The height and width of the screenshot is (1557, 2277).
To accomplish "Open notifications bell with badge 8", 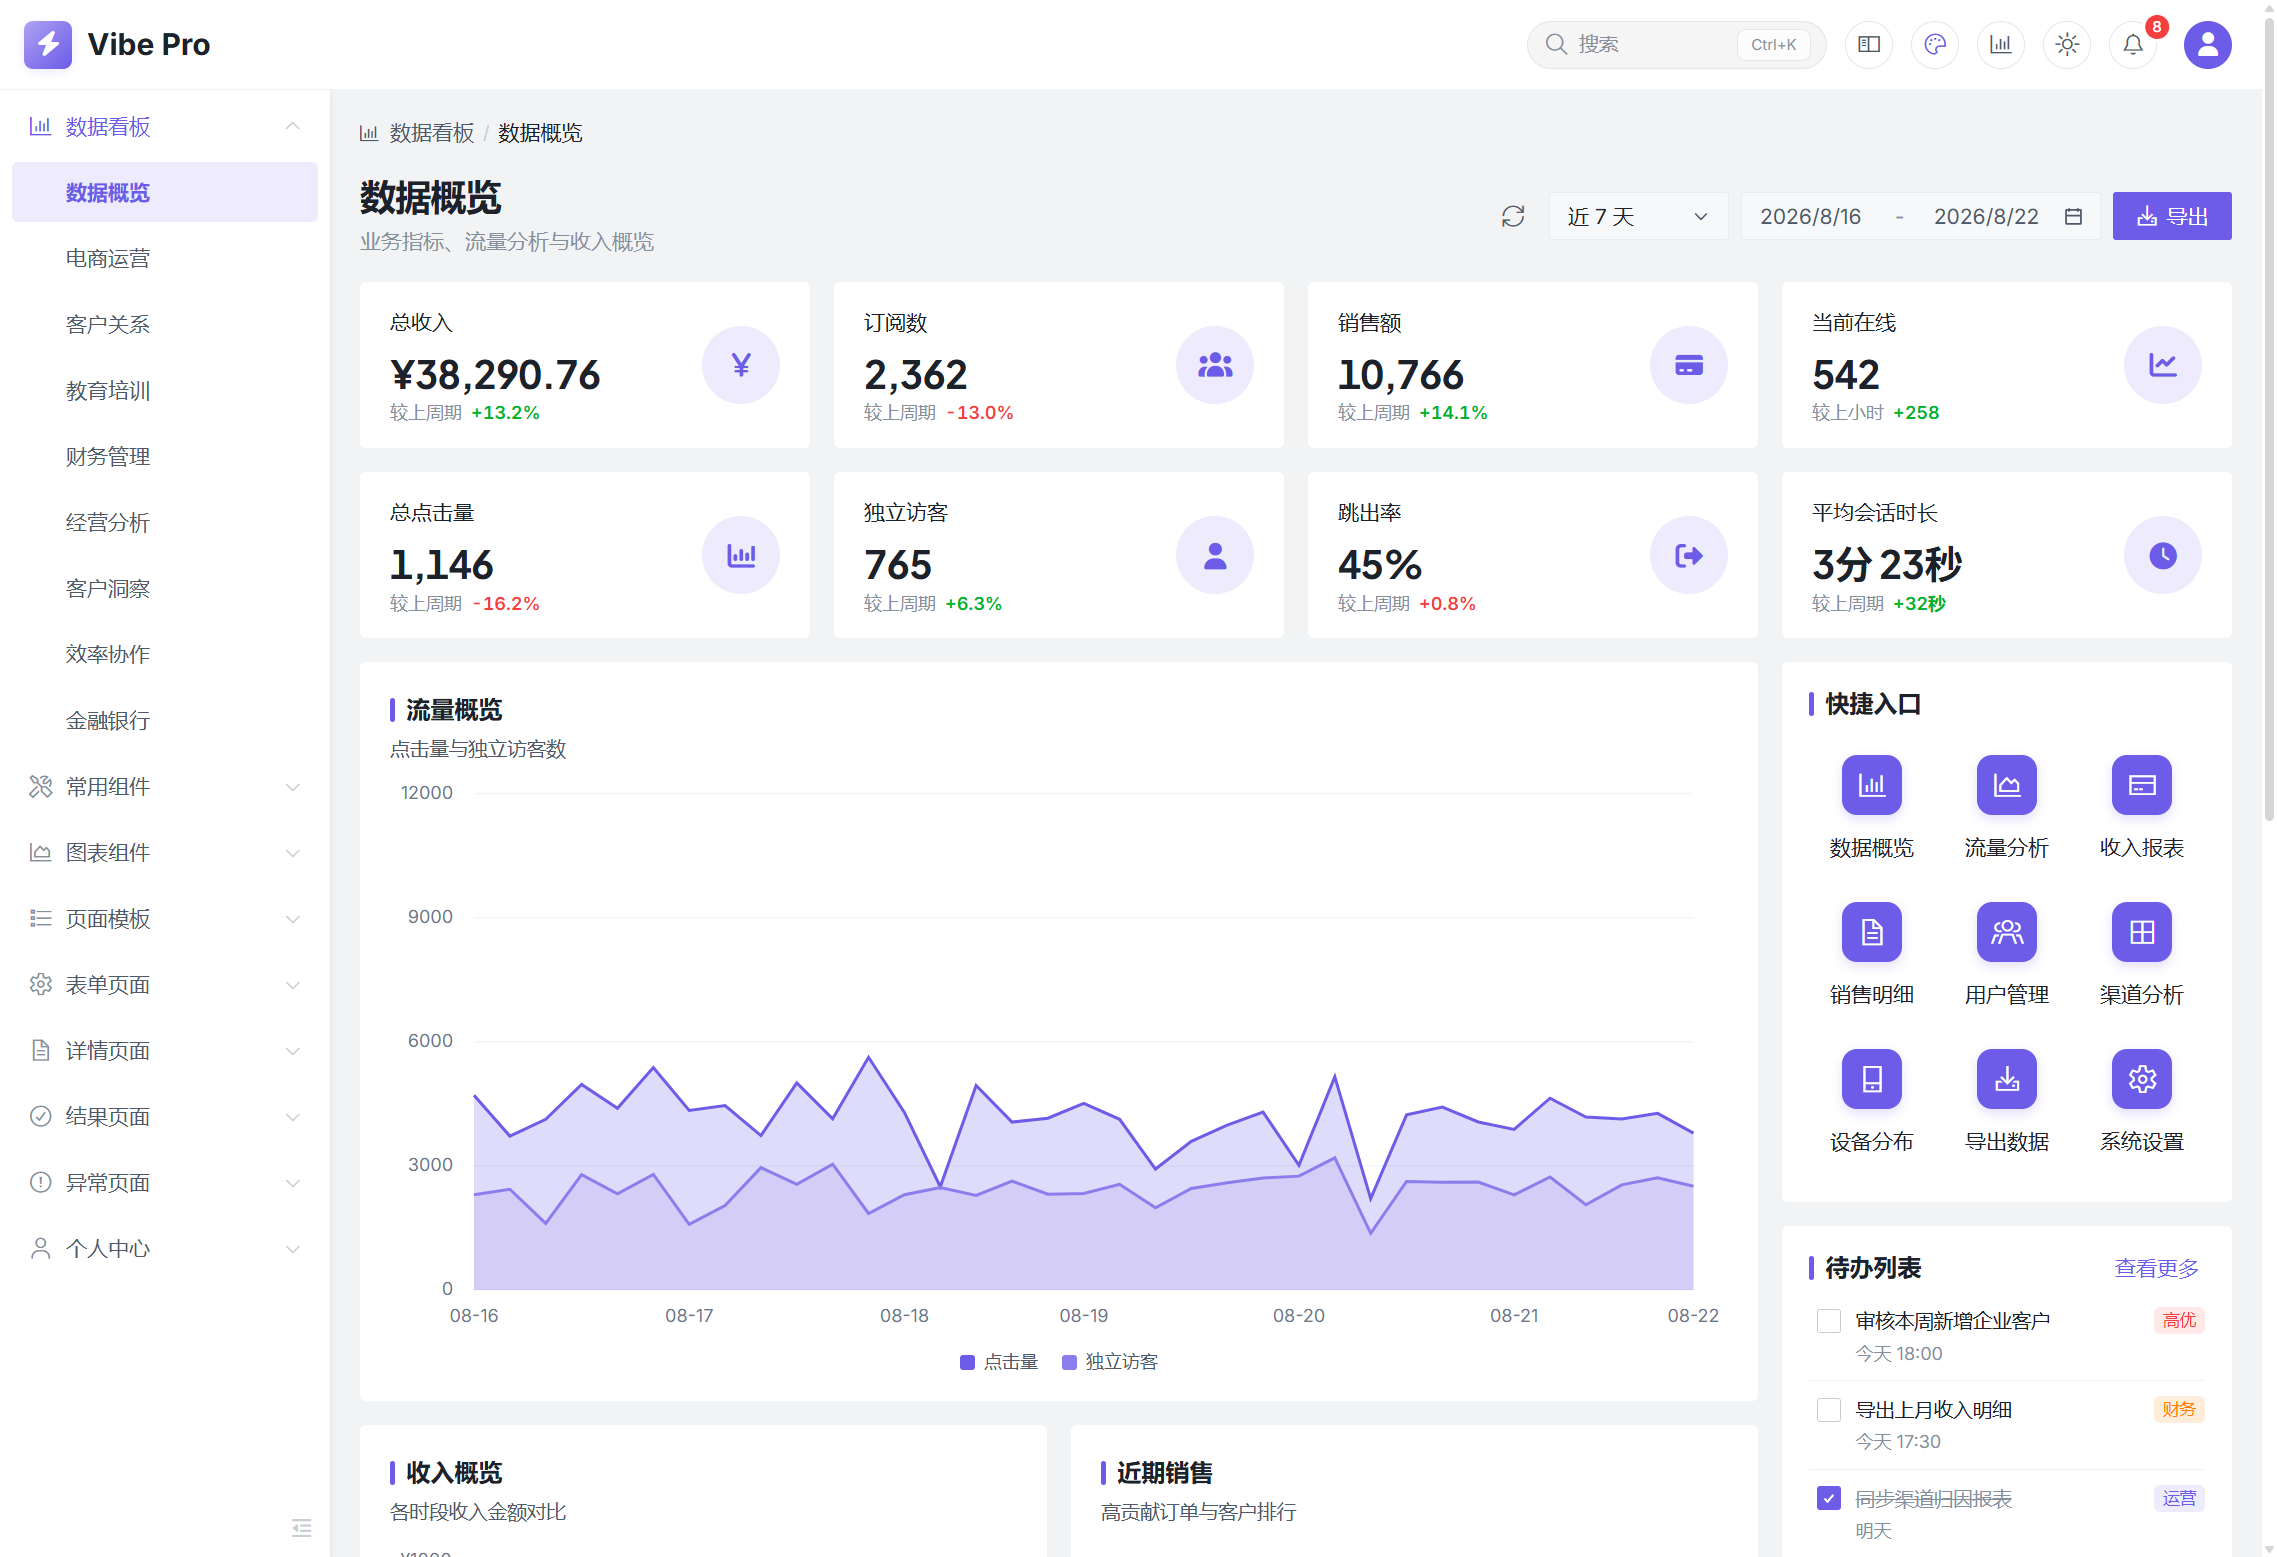I will pos(2132,45).
